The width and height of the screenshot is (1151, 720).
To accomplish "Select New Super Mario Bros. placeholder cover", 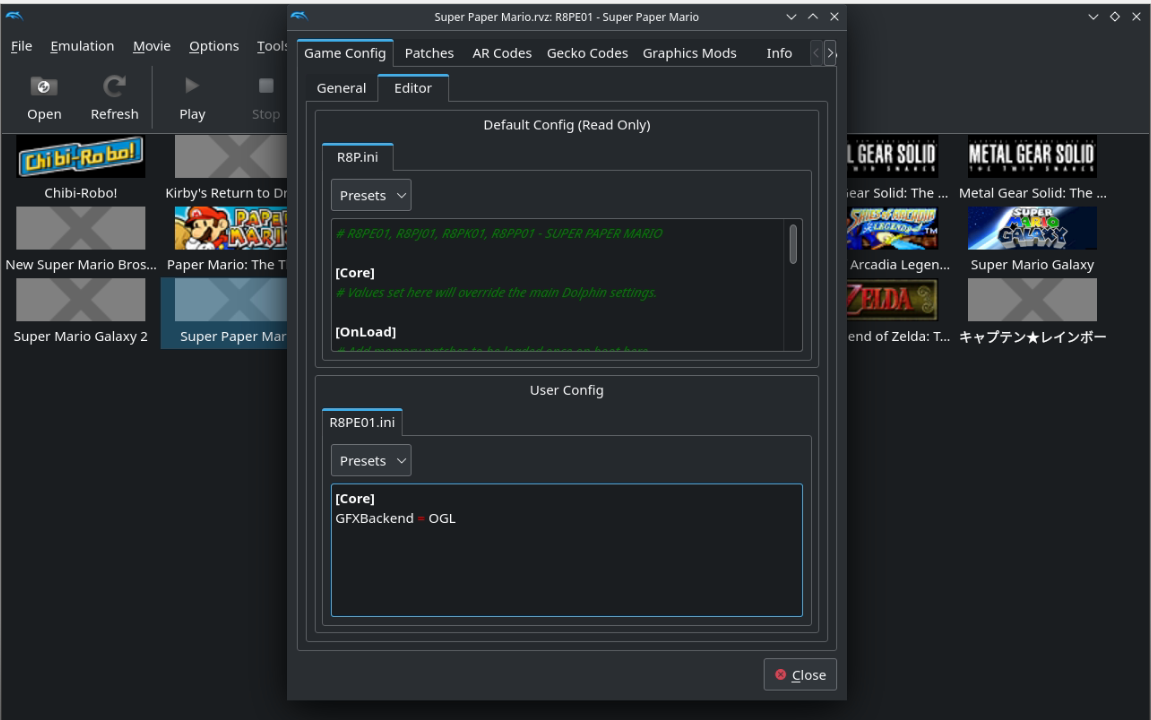I will (81, 228).
